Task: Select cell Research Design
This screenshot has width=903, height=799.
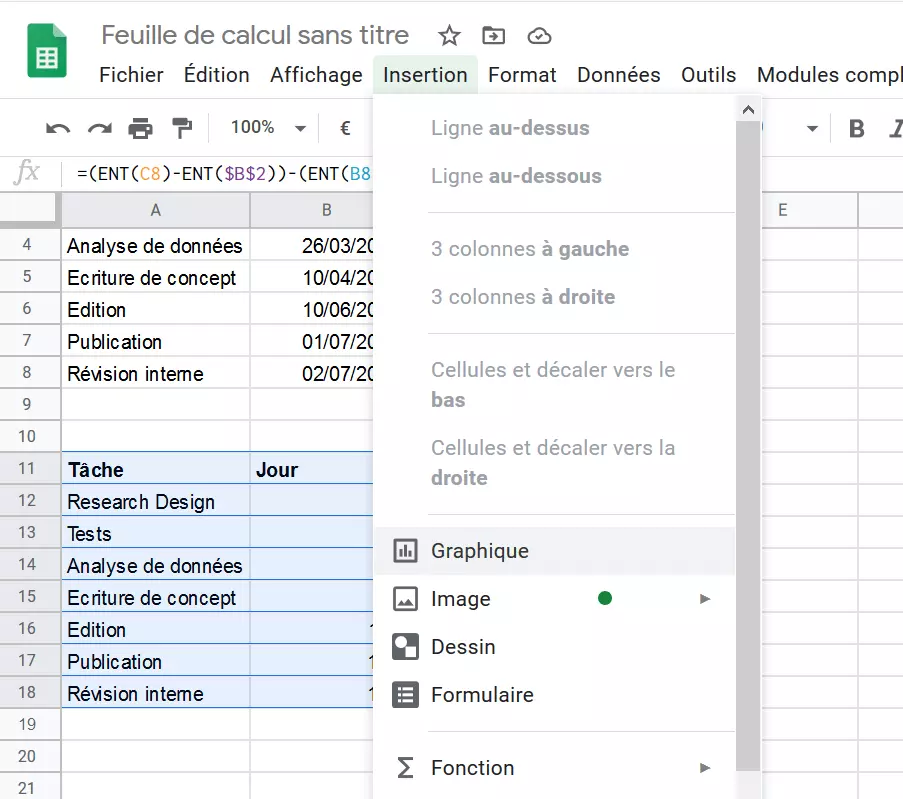Action: point(155,501)
